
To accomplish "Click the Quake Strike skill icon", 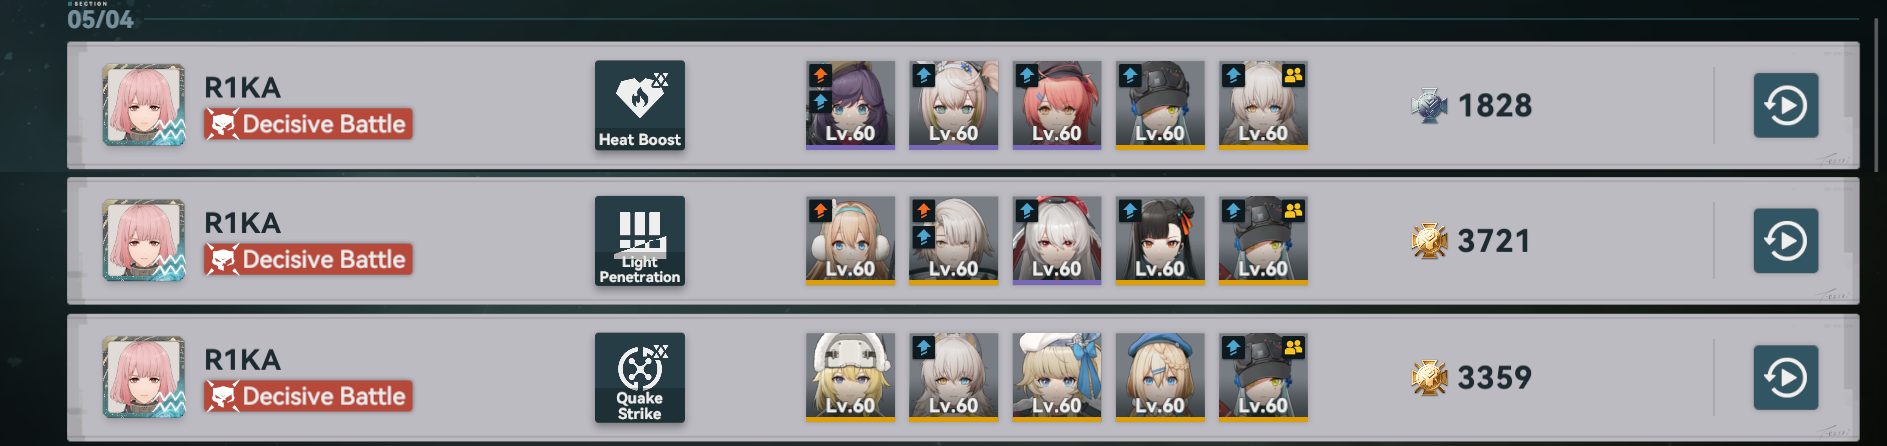I will pos(640,377).
